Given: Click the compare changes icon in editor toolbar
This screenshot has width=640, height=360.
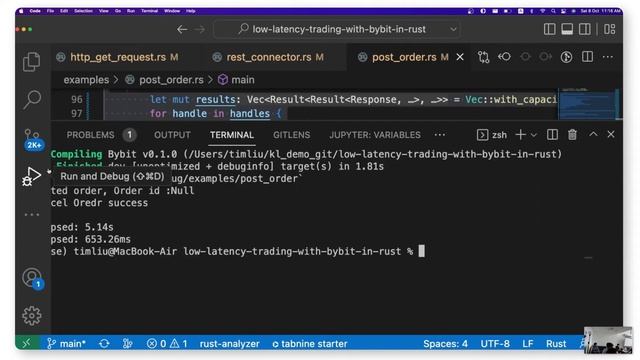Looking at the screenshot, I should point(483,57).
